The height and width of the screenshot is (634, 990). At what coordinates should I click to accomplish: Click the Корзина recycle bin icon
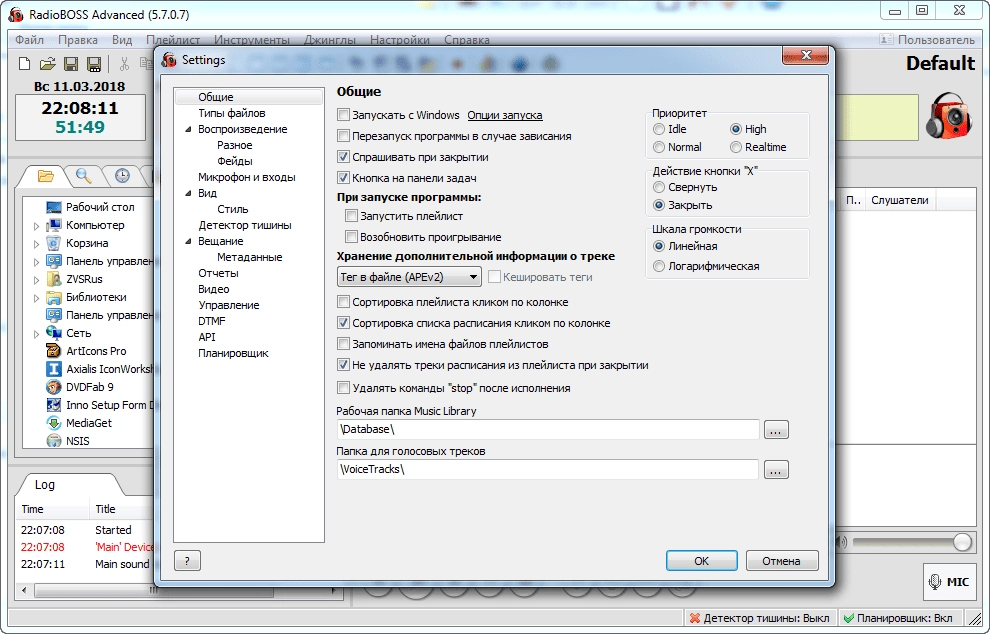click(54, 243)
